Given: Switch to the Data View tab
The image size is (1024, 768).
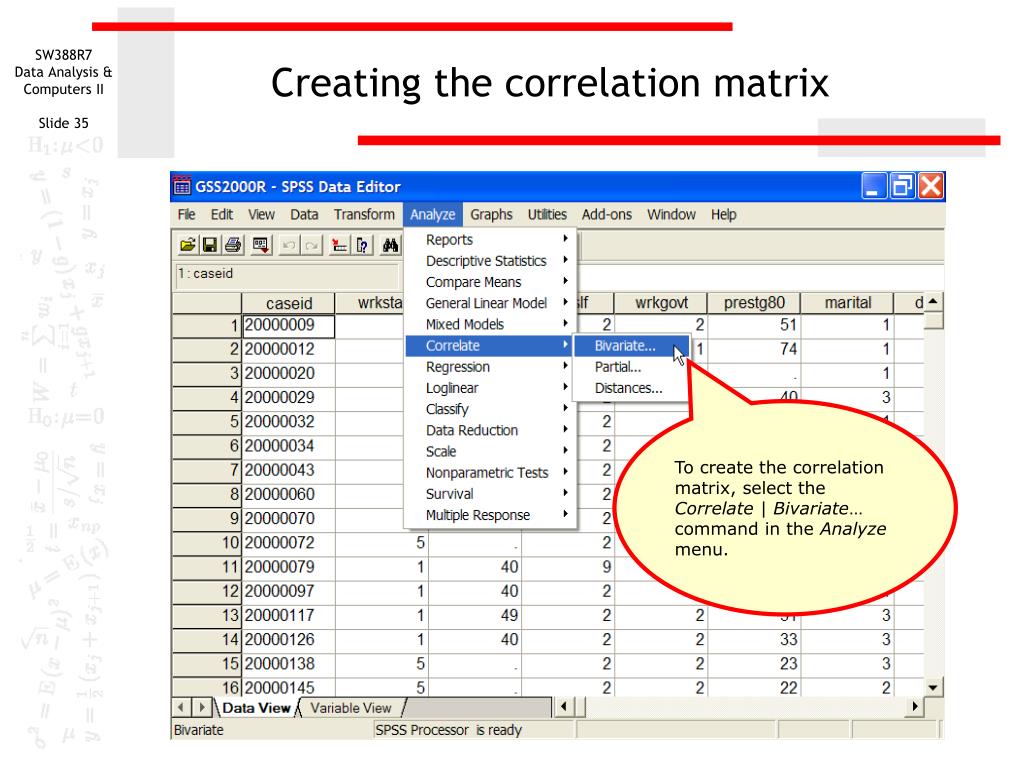Looking at the screenshot, I should click(x=256, y=708).
